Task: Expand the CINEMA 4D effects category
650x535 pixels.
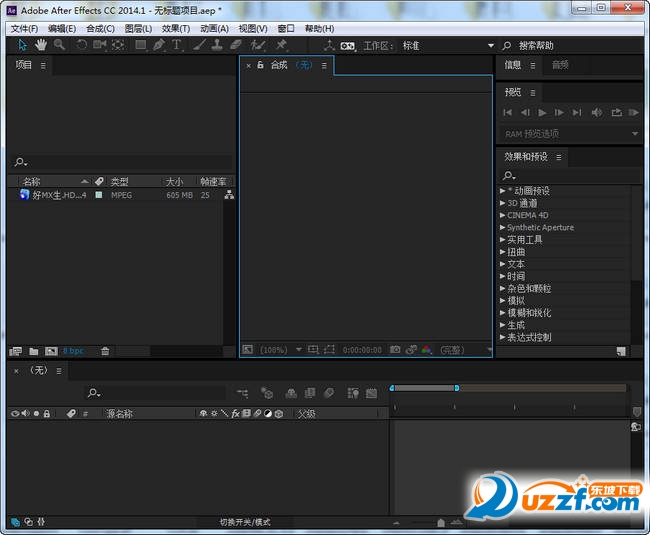Action: tap(502, 215)
